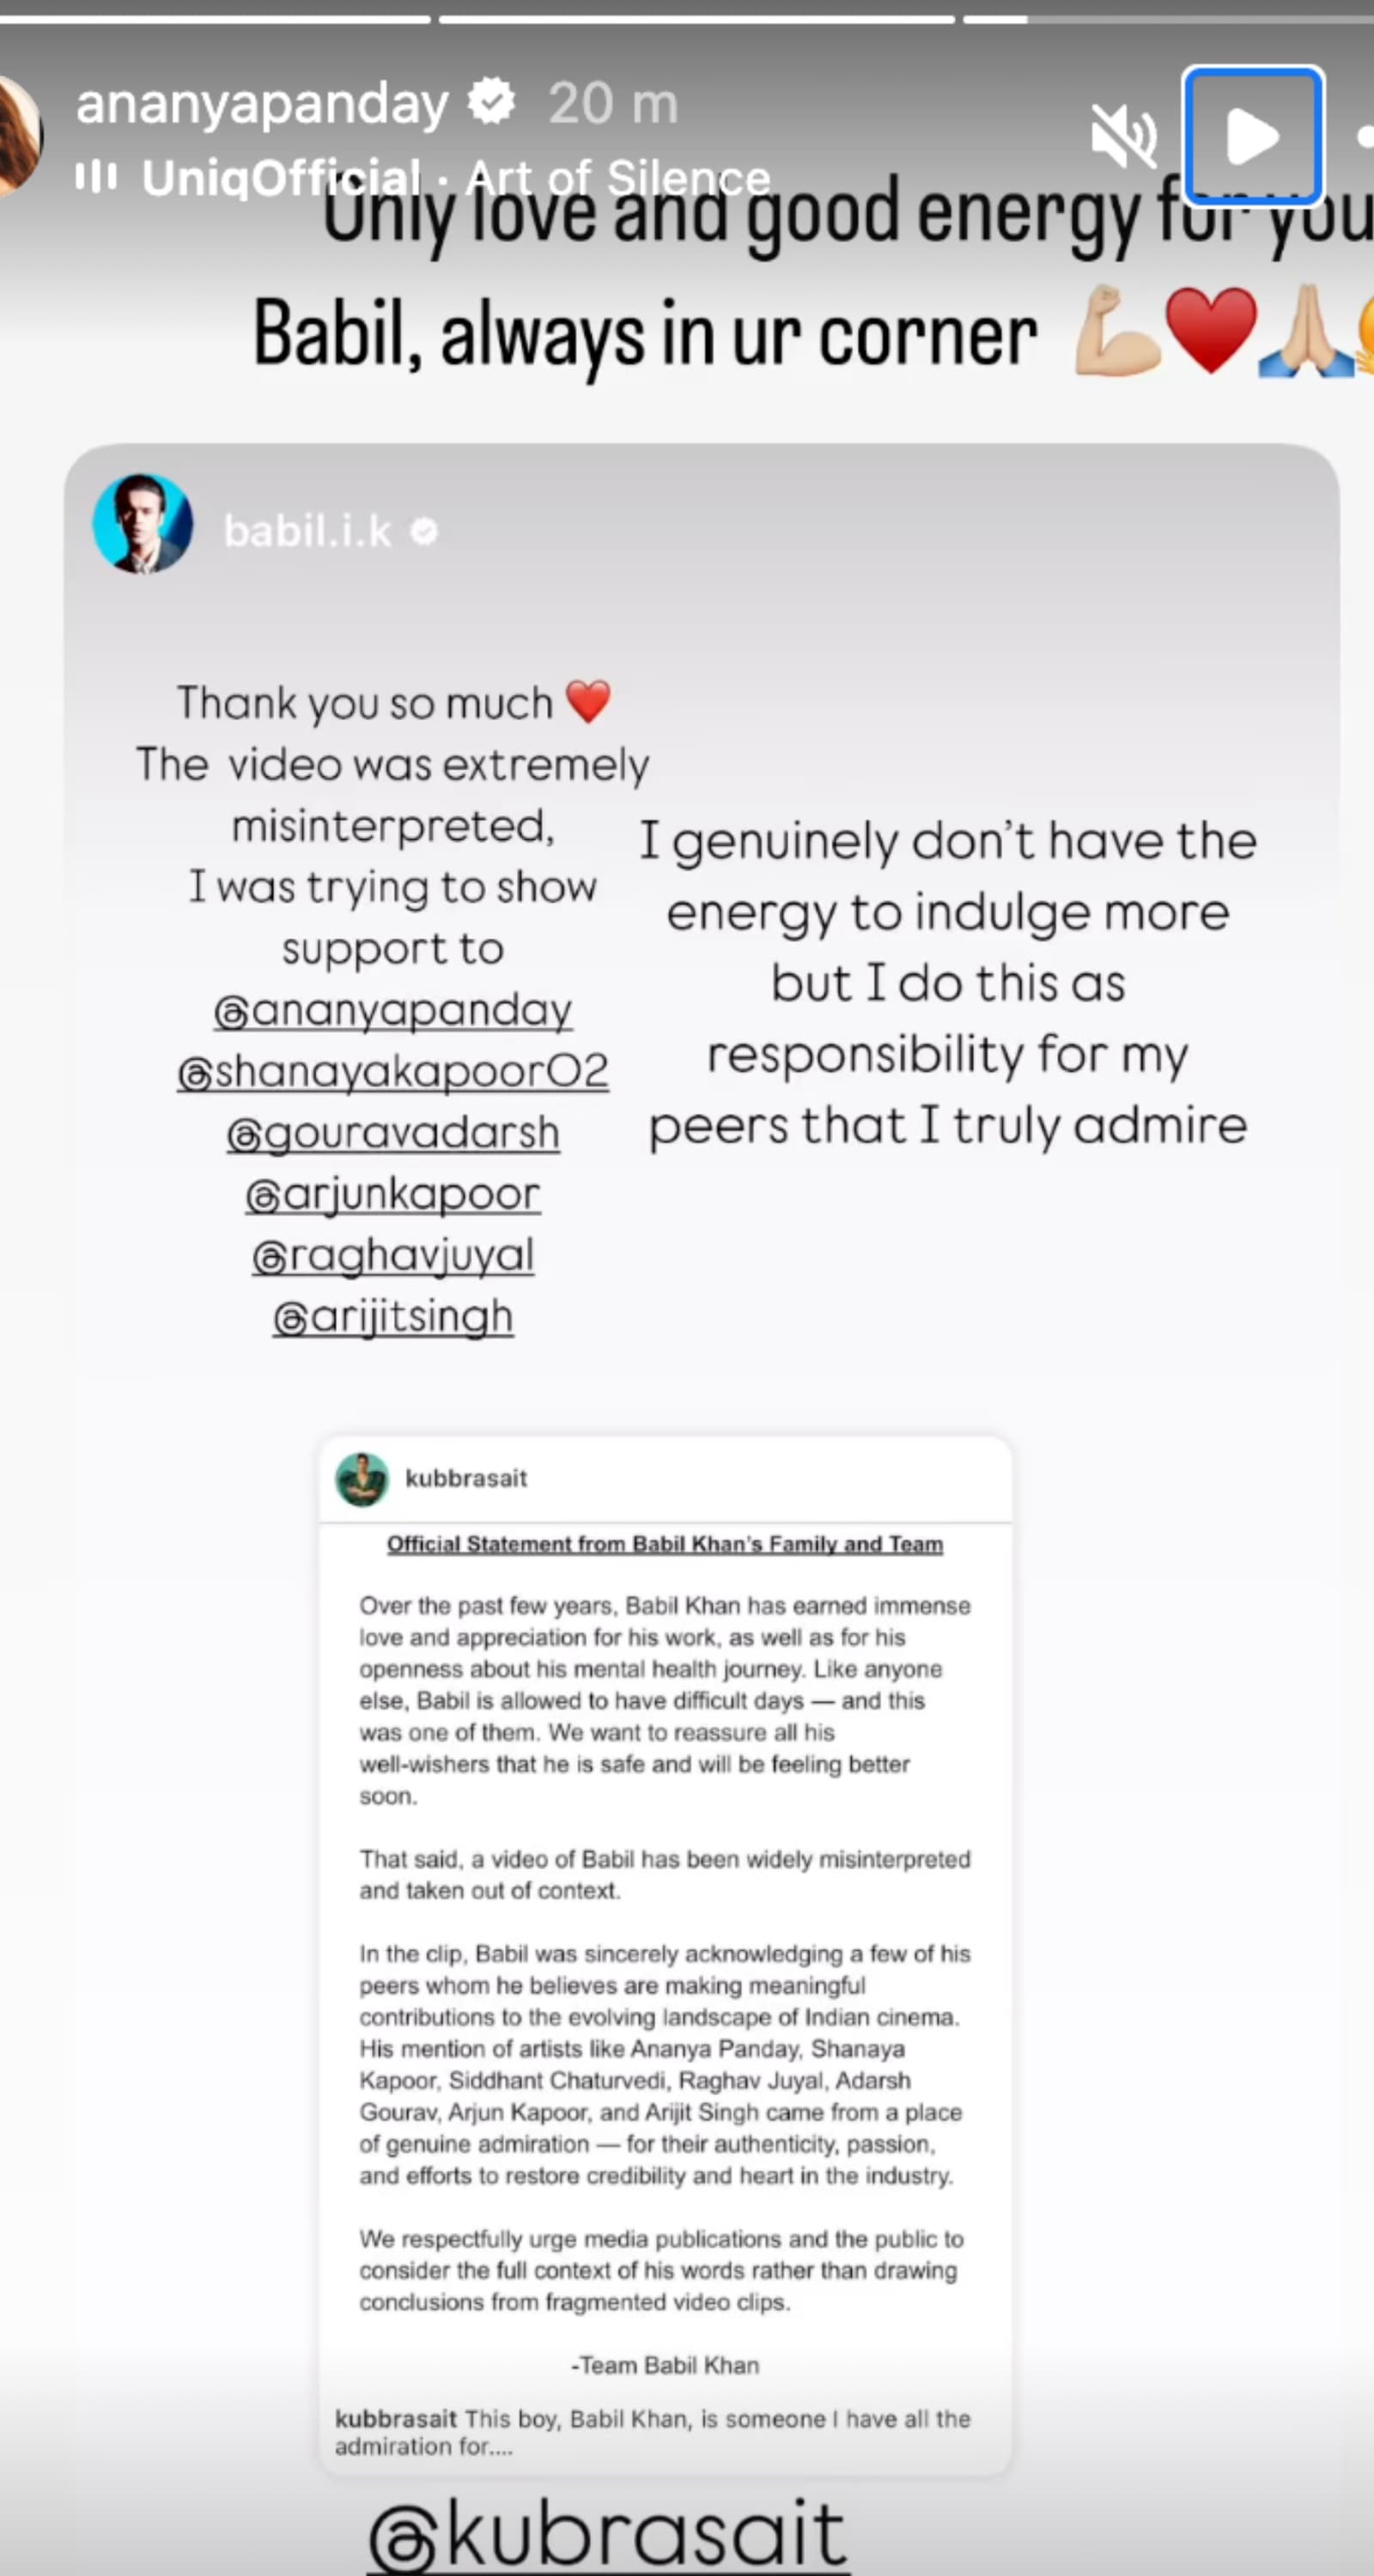
Task: Click babil.i.k's round profile avatar
Action: pyautogui.click(x=143, y=524)
